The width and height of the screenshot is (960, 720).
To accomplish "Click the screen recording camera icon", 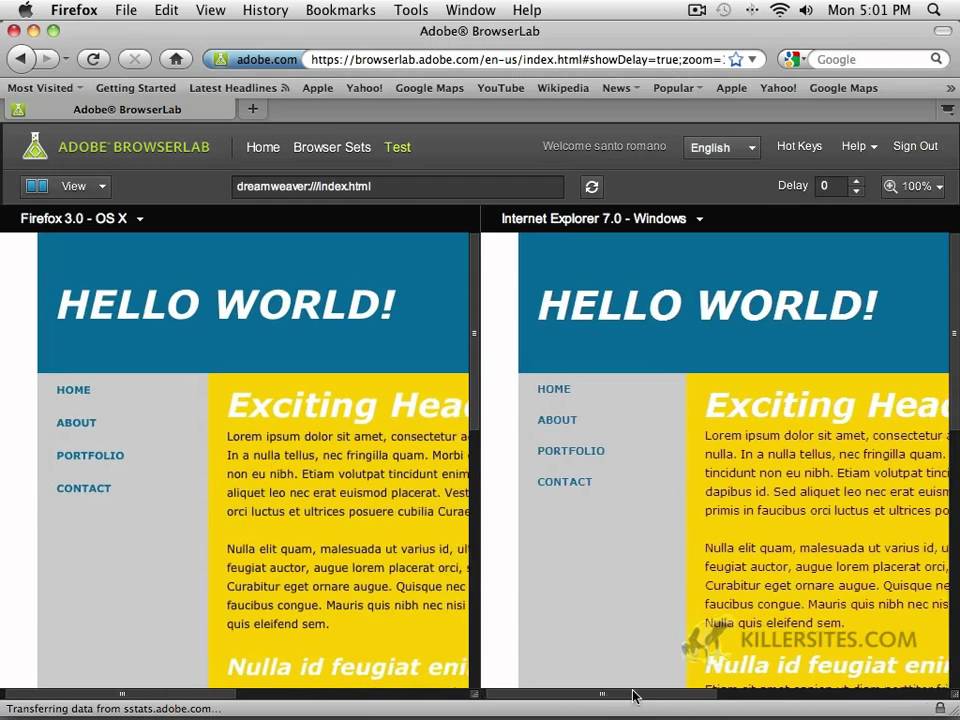I will point(697,10).
